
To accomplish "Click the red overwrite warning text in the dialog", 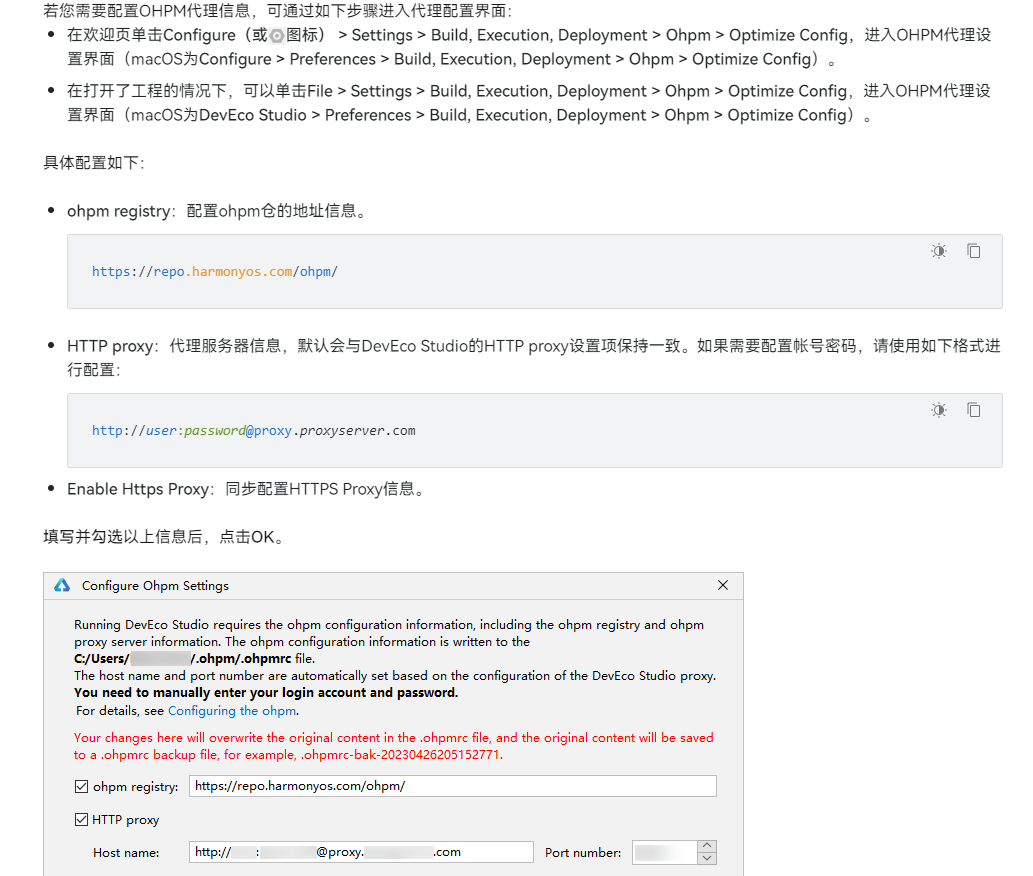I will [393, 746].
